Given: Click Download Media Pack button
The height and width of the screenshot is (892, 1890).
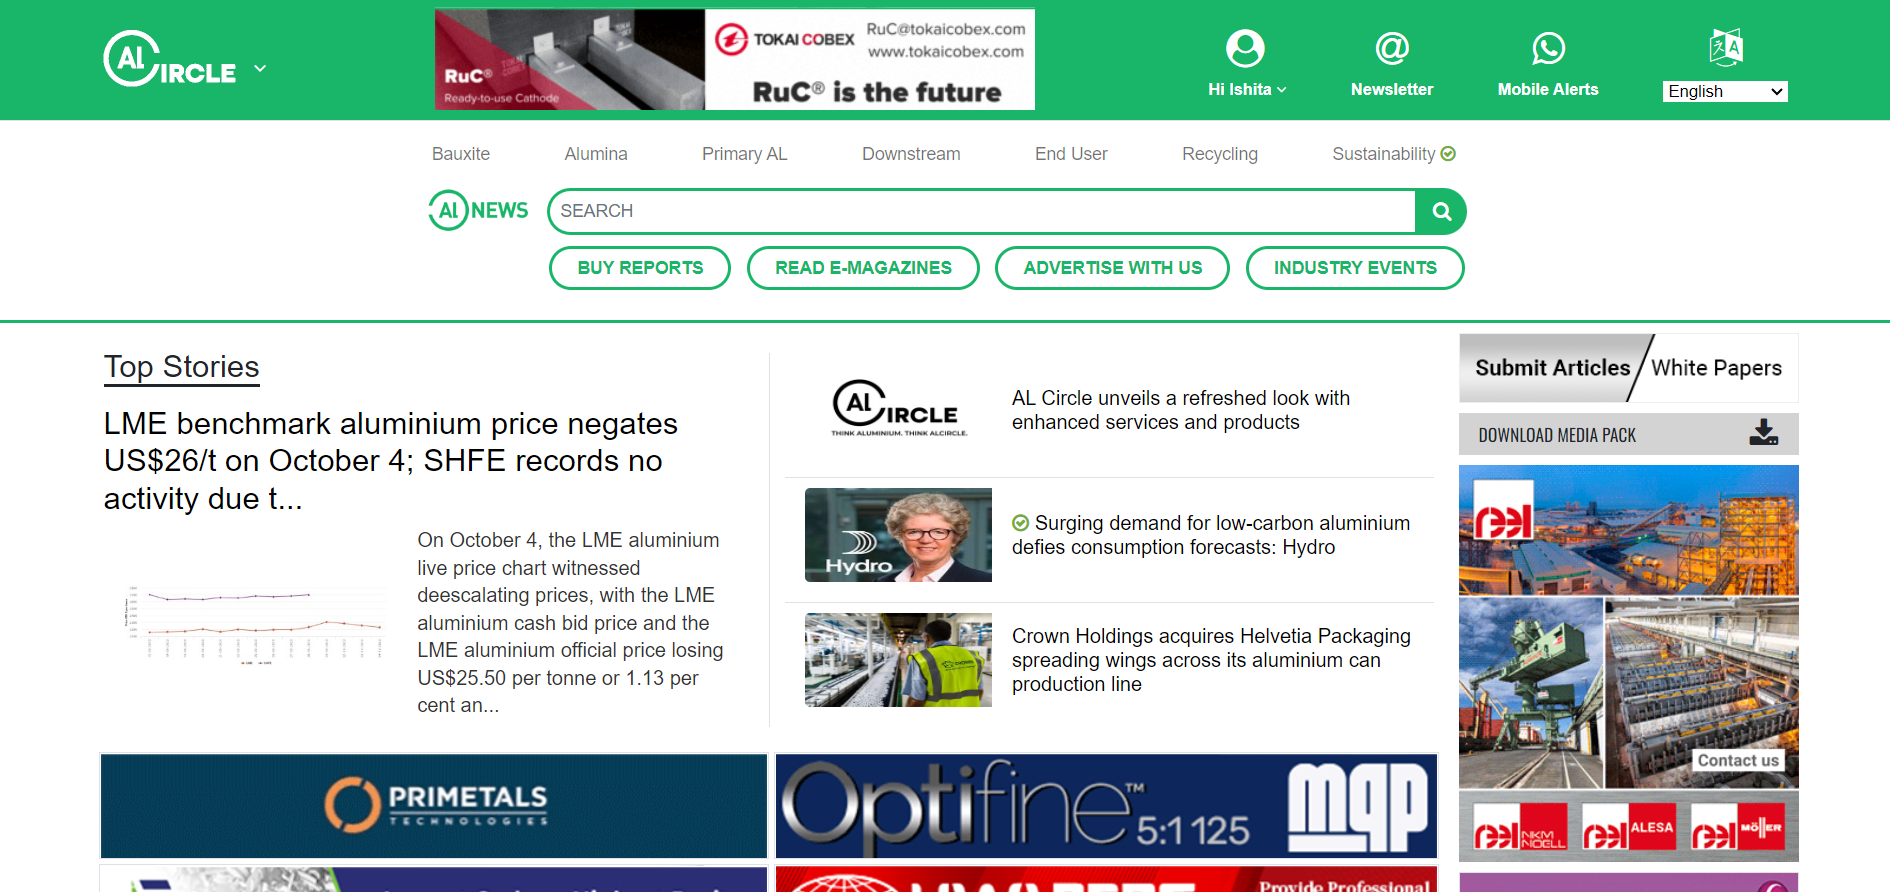Looking at the screenshot, I should click(1628, 435).
